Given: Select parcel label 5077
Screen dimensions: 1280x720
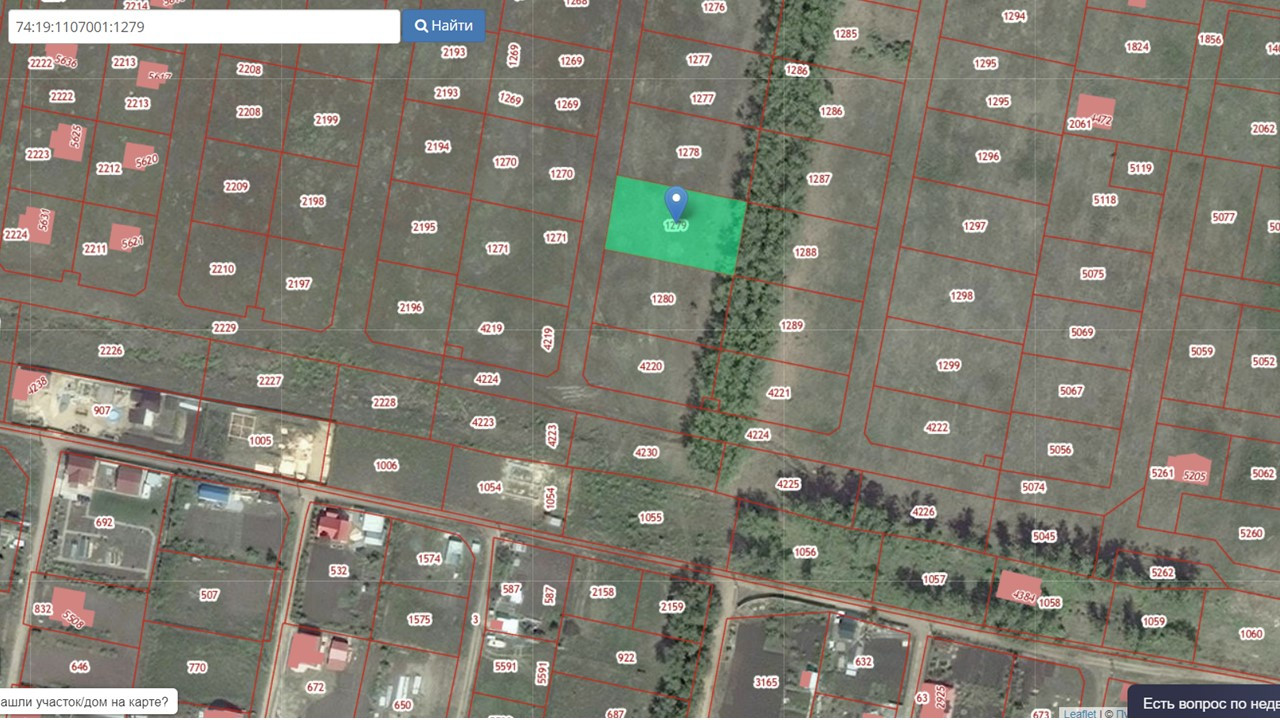Looking at the screenshot, I should [x=1223, y=217].
